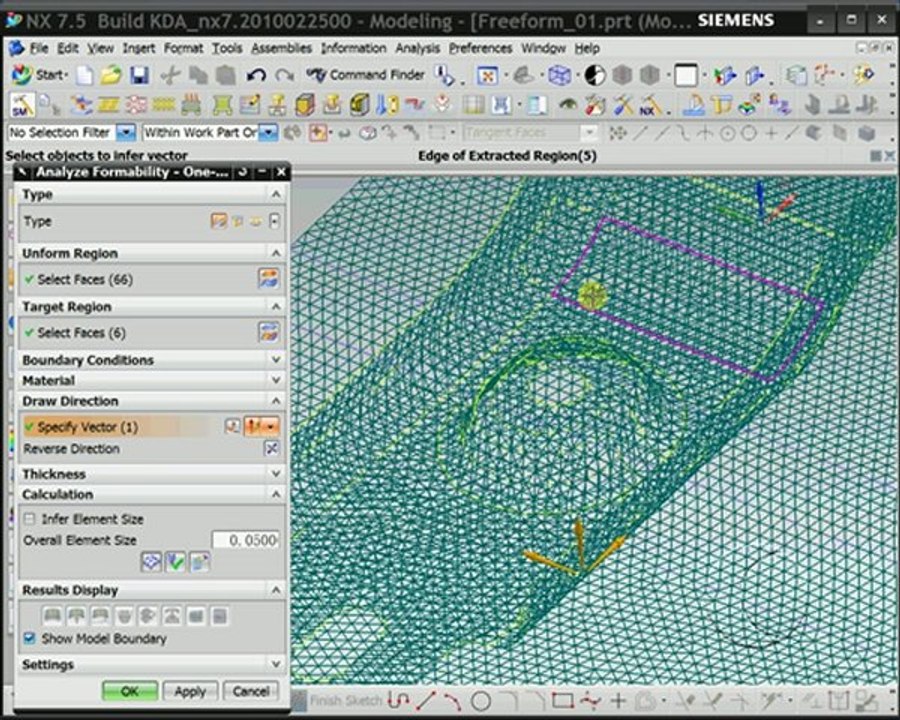The image size is (900, 720).
Task: Click the Overall Element Size field
Action: click(x=246, y=540)
